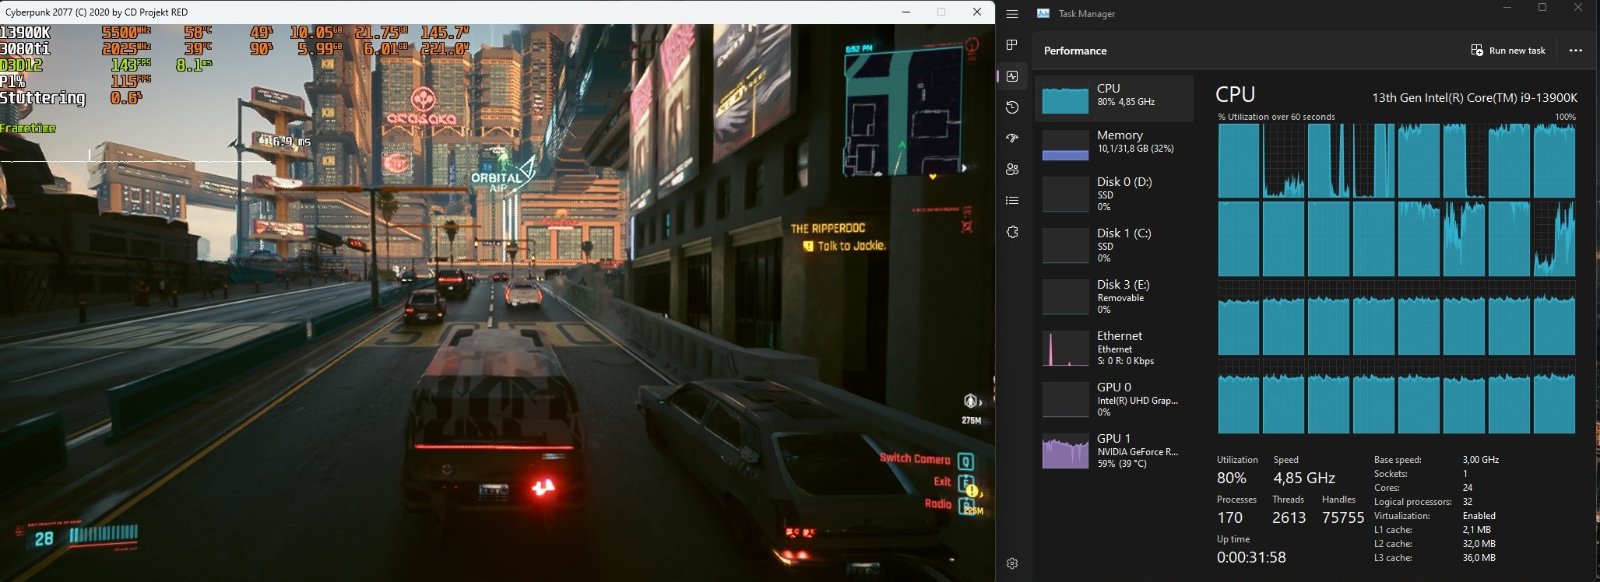Select GPU 0 Intel UHD Graphics entry
The image size is (1600, 582).
[1114, 399]
